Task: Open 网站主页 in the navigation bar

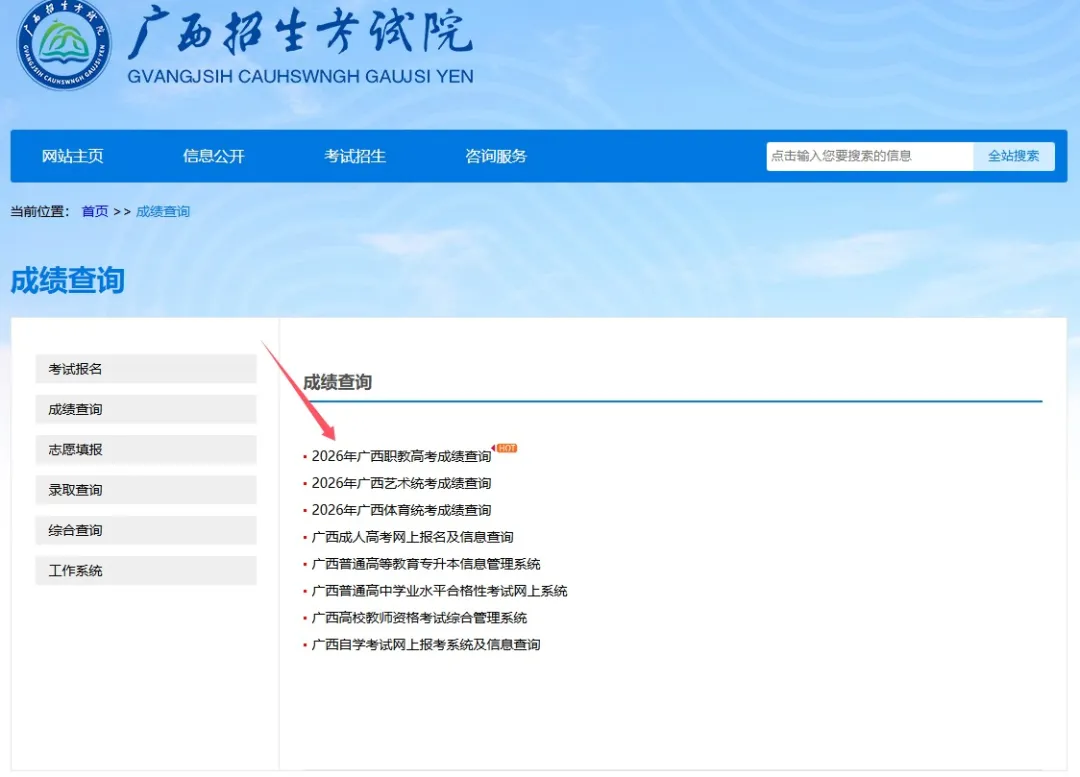Action: [x=73, y=156]
